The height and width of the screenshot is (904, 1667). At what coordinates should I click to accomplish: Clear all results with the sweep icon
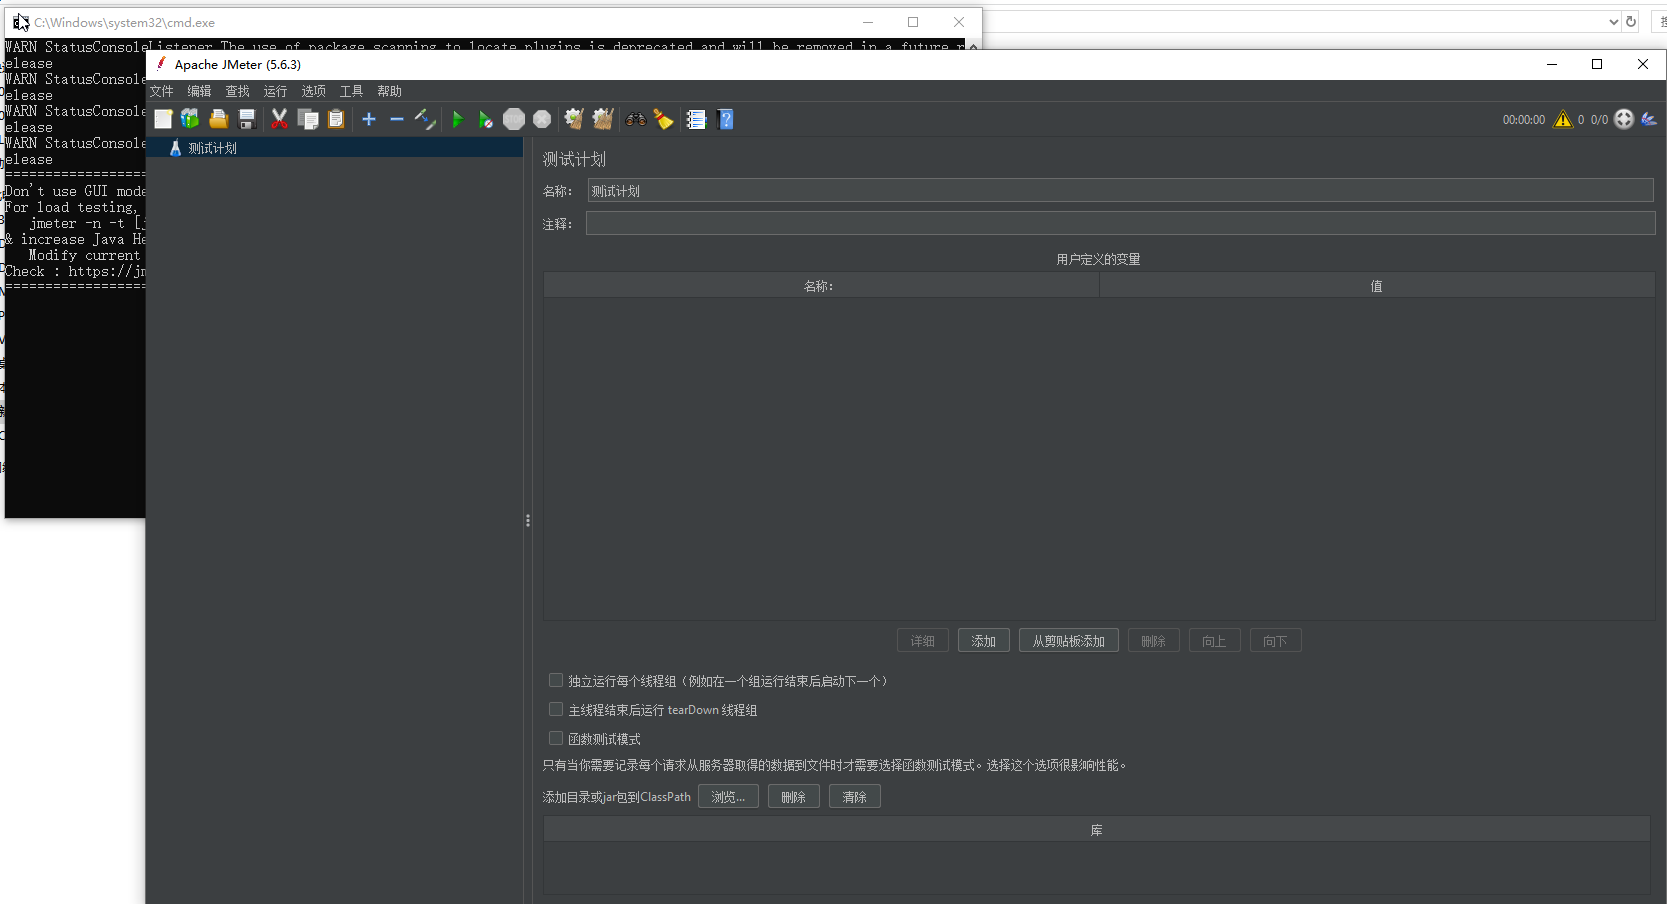coord(602,119)
